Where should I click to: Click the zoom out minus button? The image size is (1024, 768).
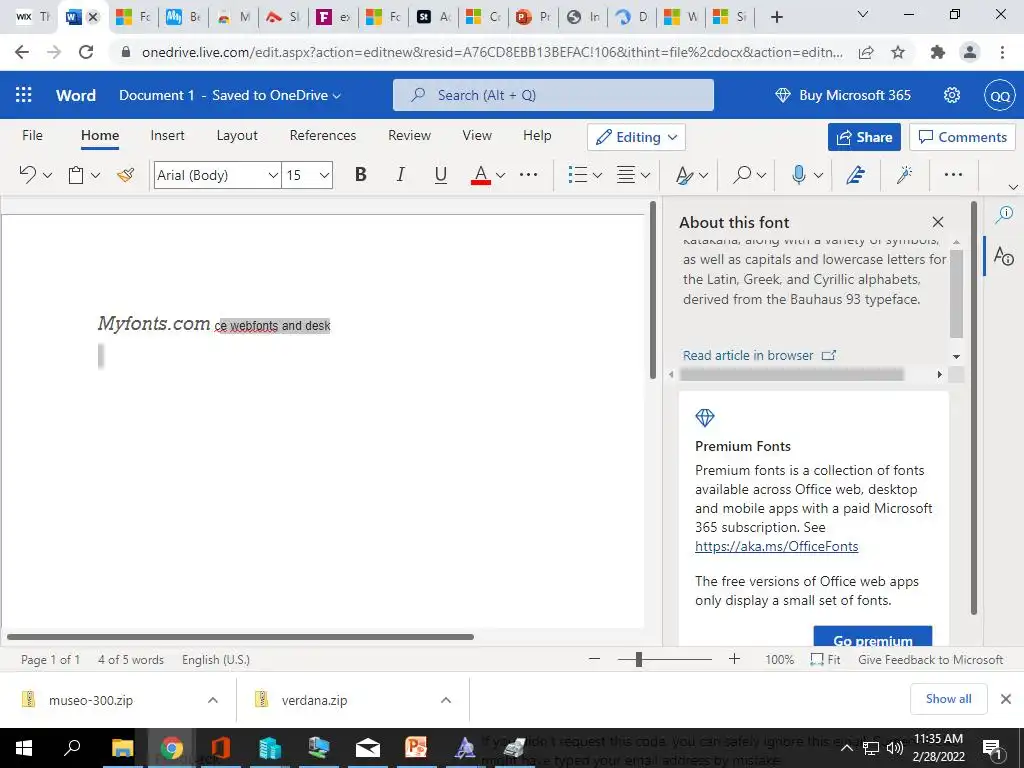coord(594,659)
